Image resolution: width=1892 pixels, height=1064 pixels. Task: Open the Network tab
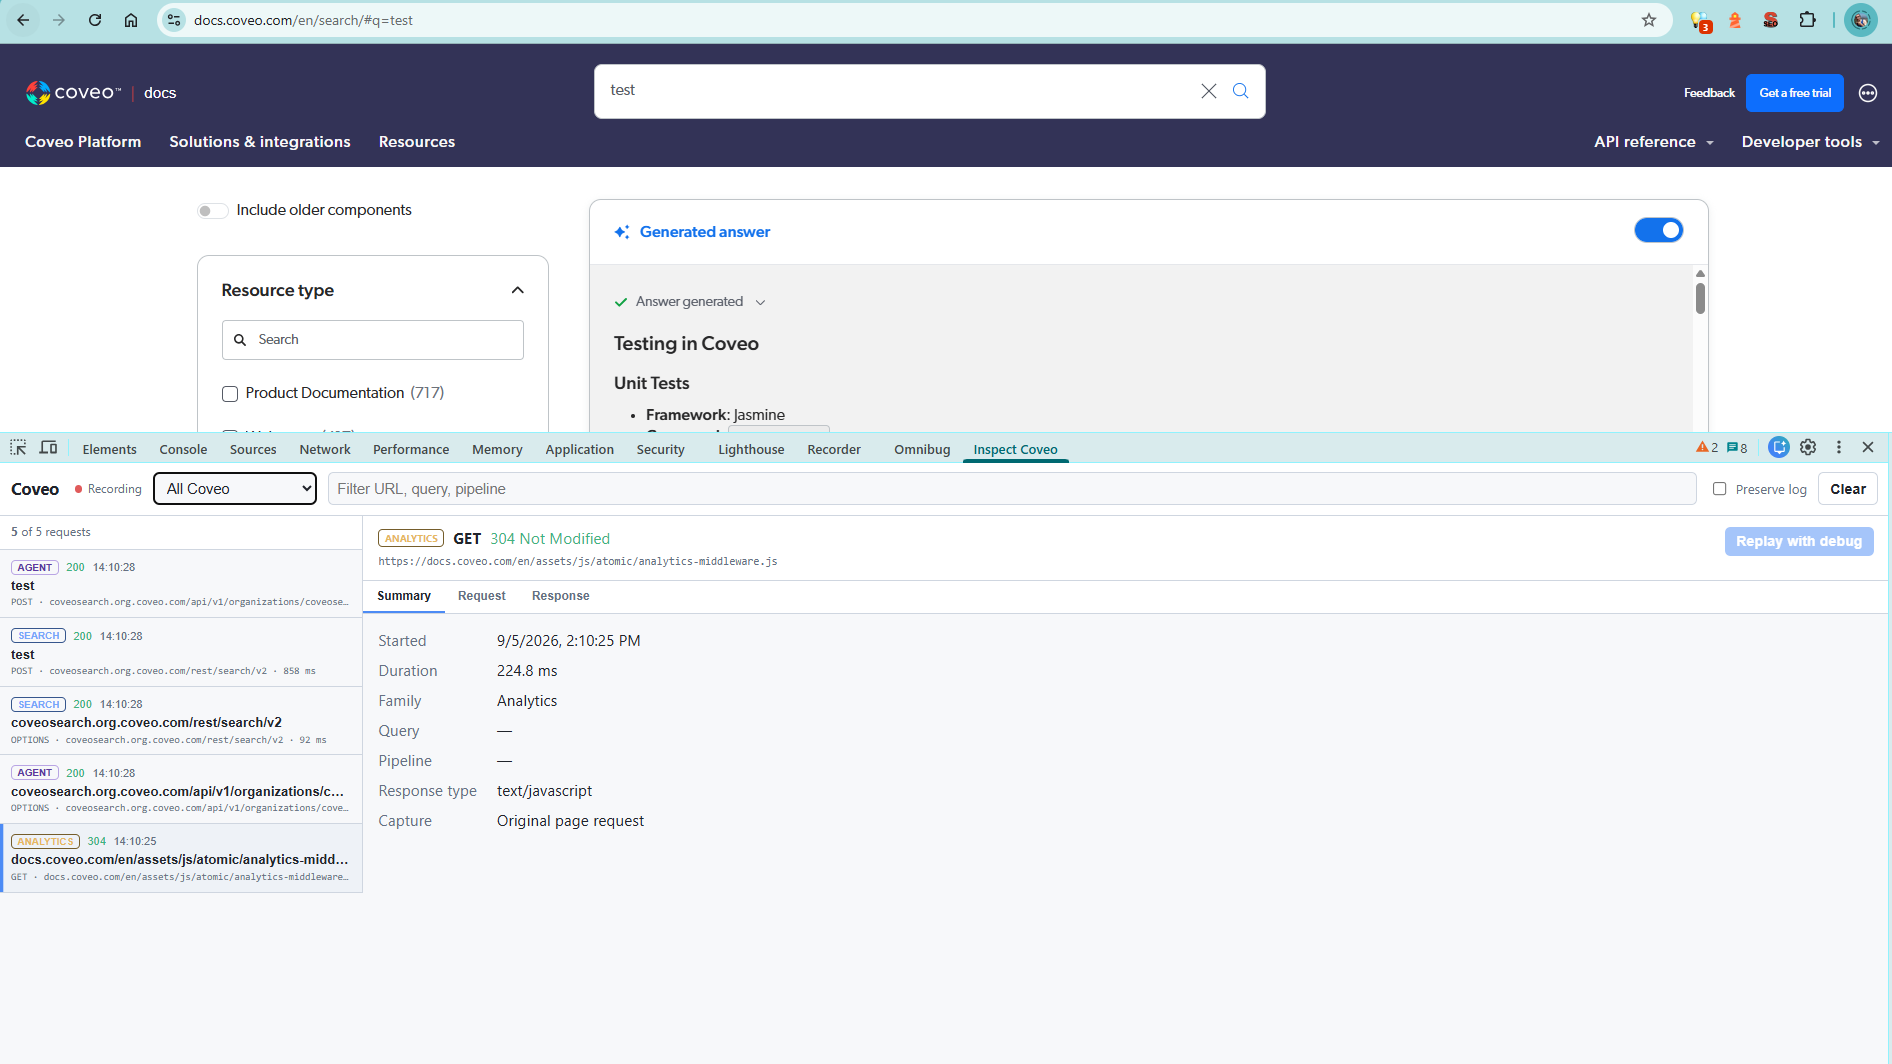pyautogui.click(x=325, y=449)
